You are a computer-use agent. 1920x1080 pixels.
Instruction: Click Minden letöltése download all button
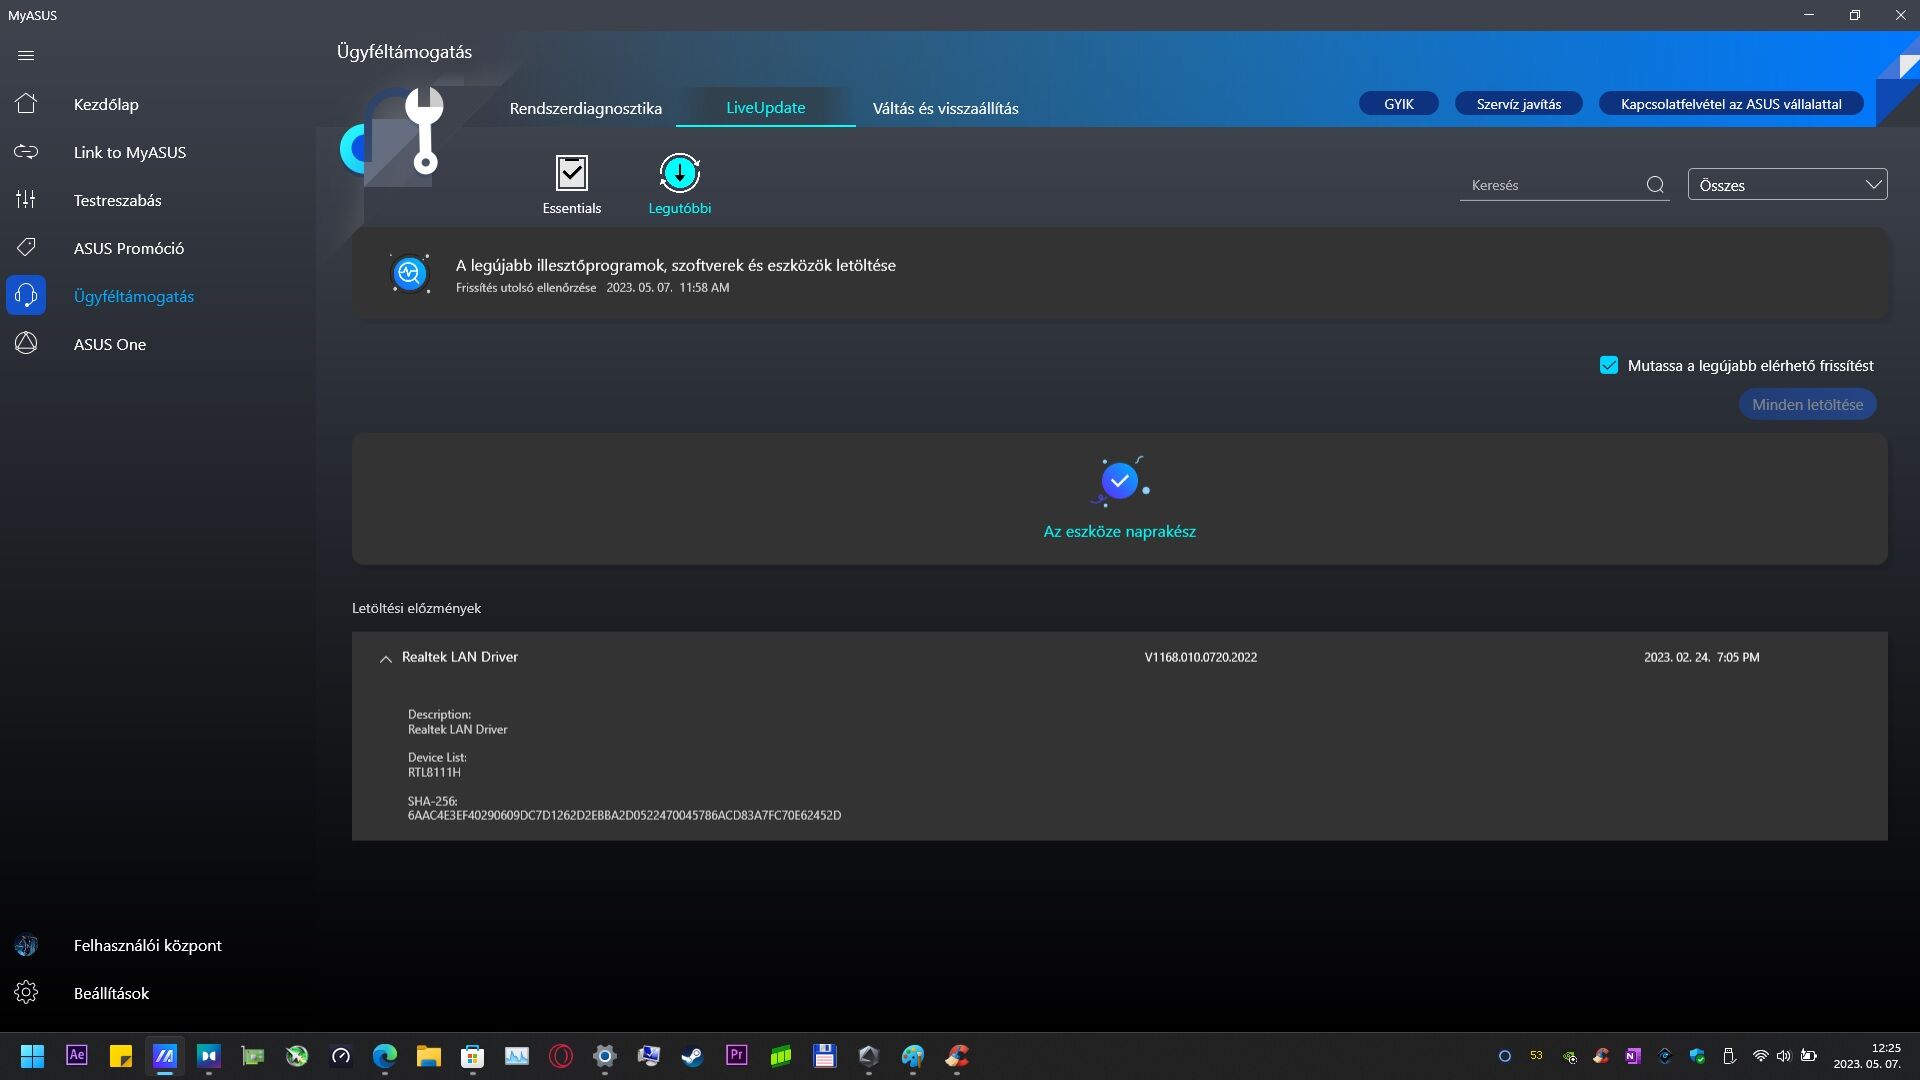[1807, 405]
